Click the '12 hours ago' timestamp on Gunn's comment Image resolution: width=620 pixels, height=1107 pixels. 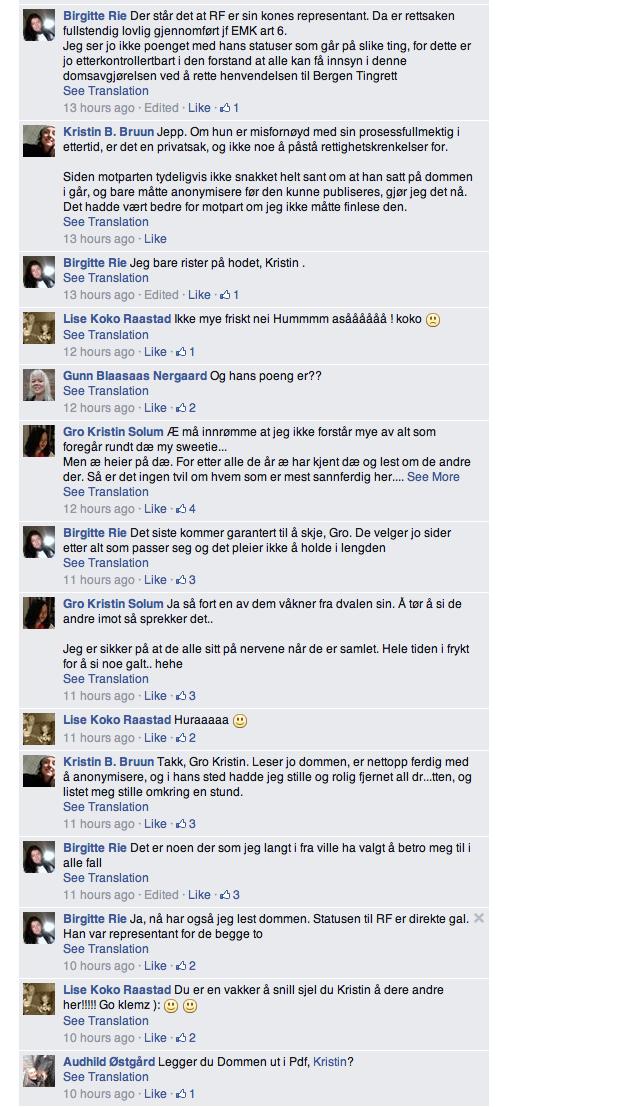click(x=99, y=407)
